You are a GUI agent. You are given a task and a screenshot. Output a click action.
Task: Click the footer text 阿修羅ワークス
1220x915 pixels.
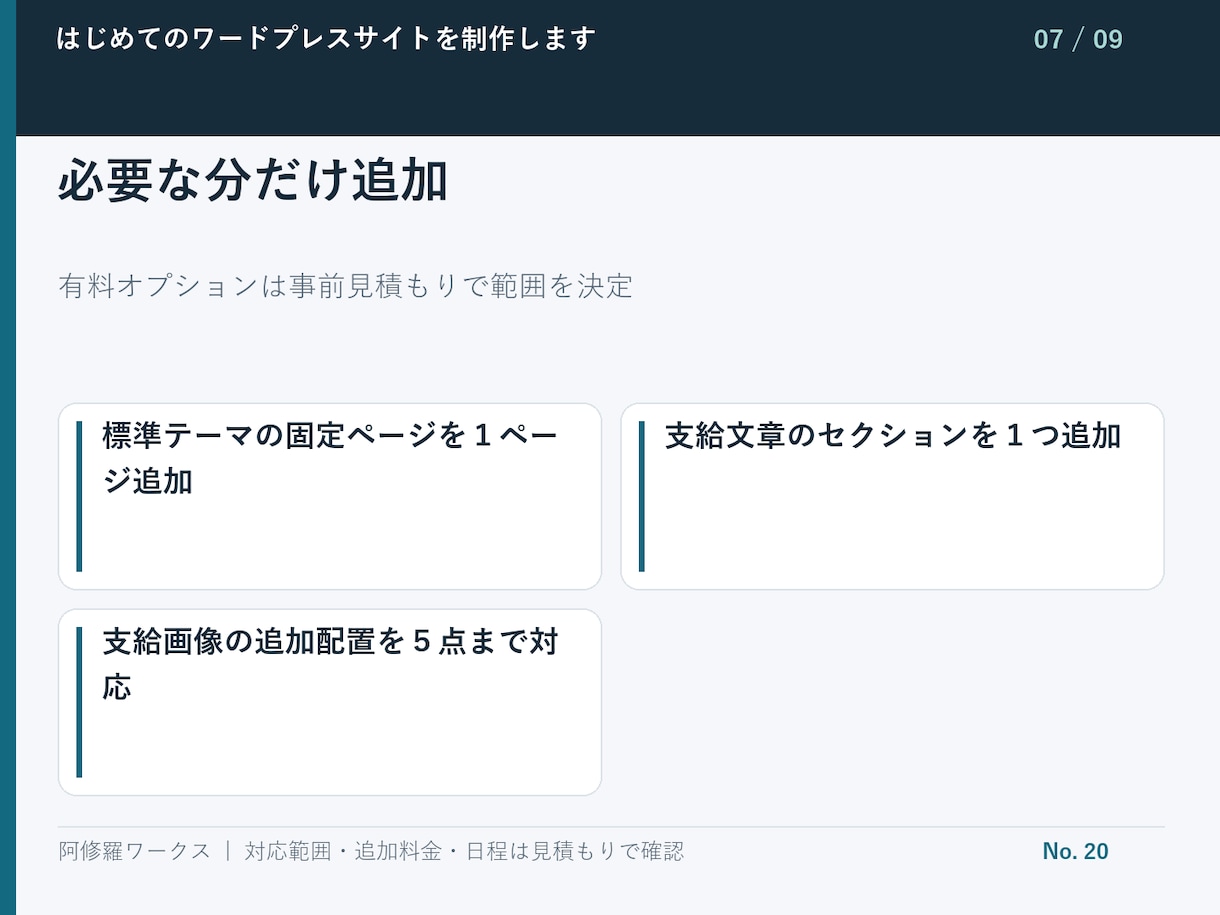click(134, 851)
